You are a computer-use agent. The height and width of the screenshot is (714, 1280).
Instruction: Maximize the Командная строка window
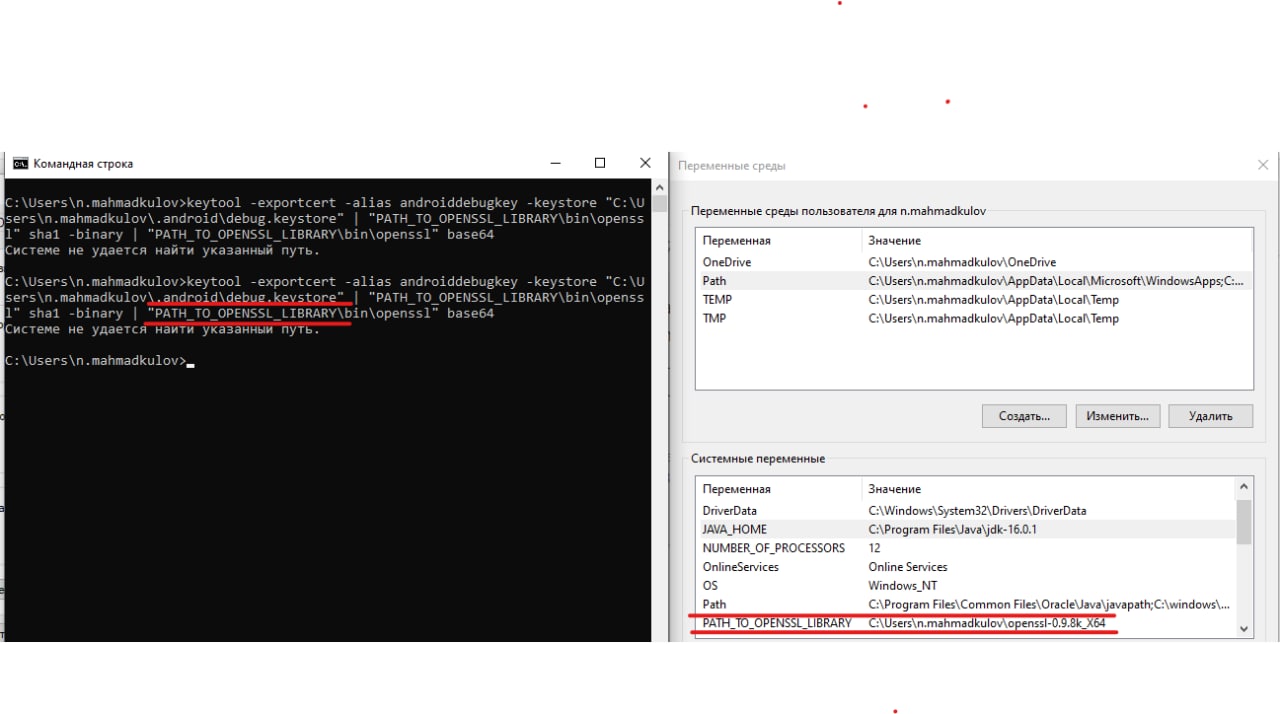(600, 163)
